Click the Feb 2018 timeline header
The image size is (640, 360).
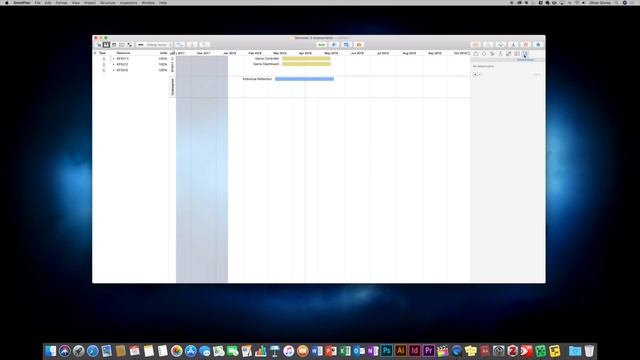255,53
